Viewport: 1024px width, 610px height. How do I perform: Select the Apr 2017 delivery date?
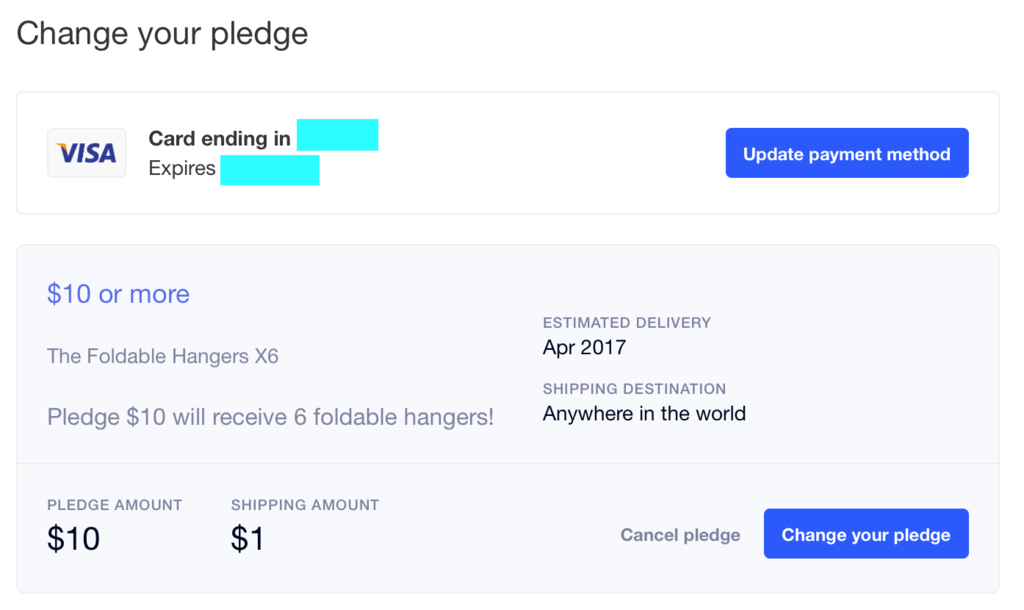click(x=584, y=348)
